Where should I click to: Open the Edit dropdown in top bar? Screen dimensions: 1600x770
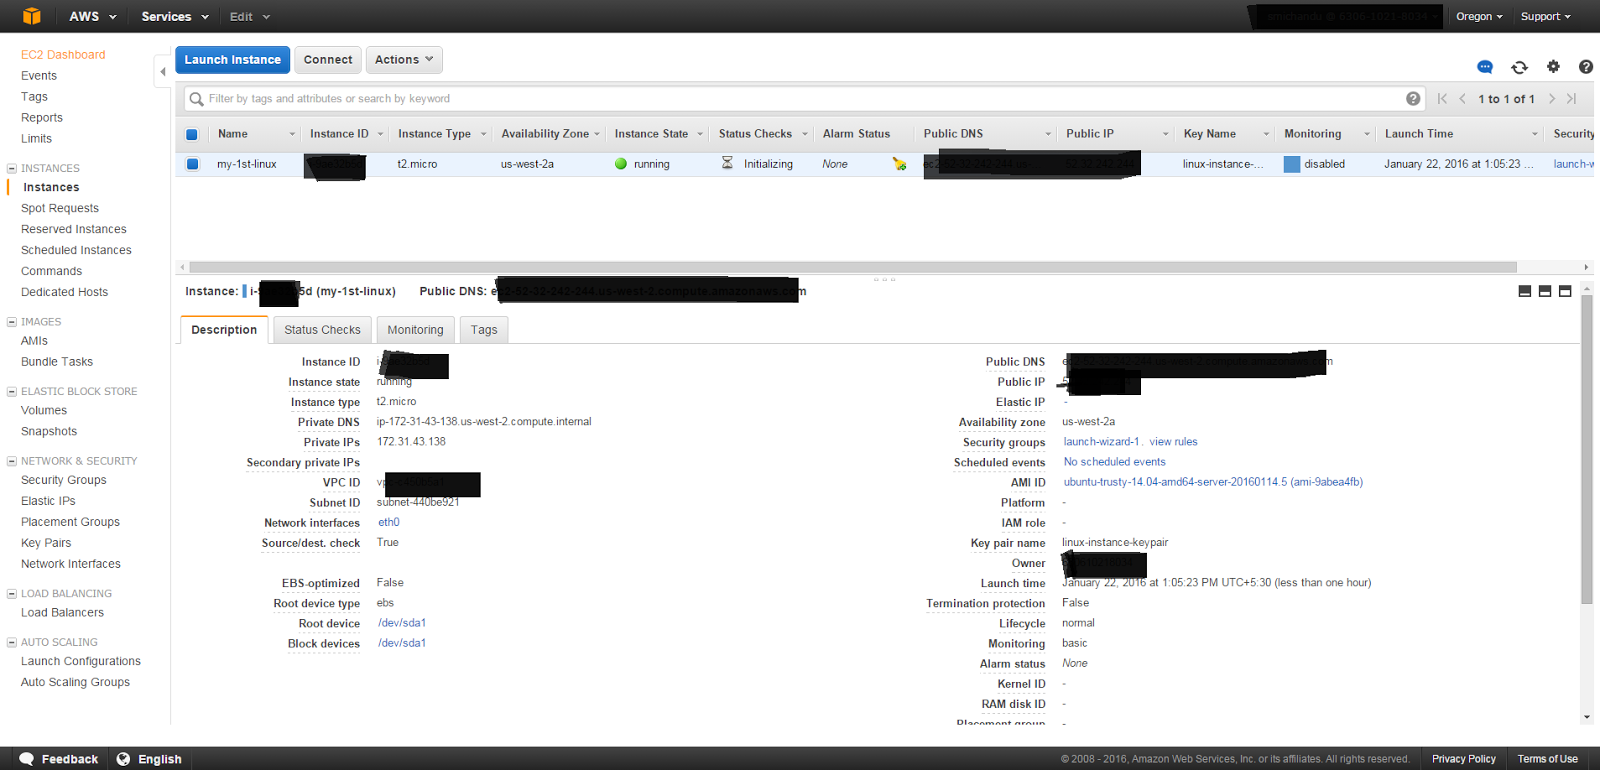(250, 16)
